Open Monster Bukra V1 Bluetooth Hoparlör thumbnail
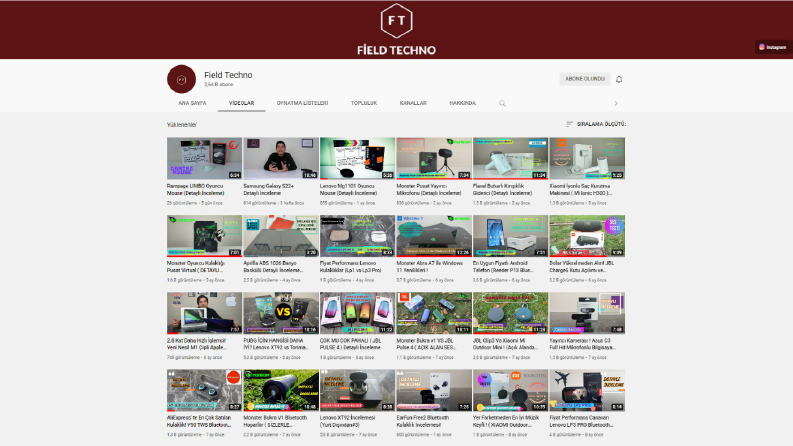 tap(281, 390)
